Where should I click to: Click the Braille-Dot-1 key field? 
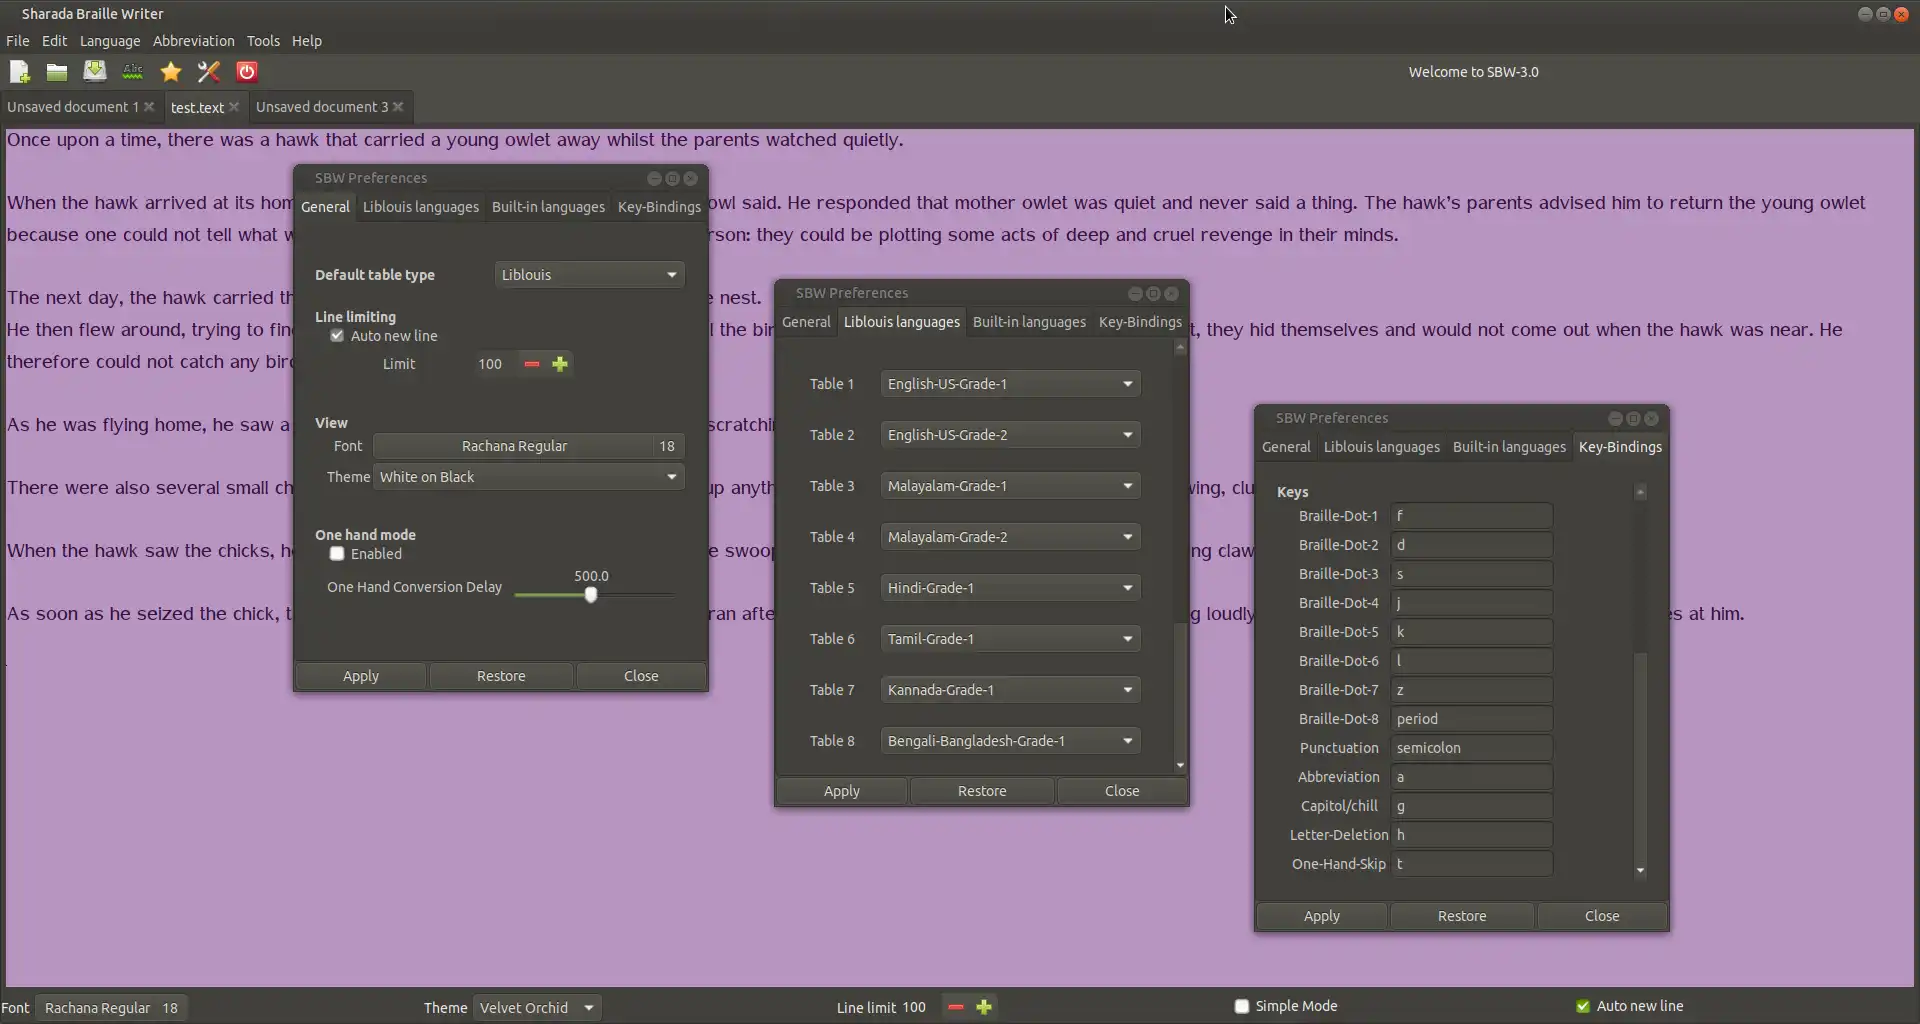[1471, 516]
